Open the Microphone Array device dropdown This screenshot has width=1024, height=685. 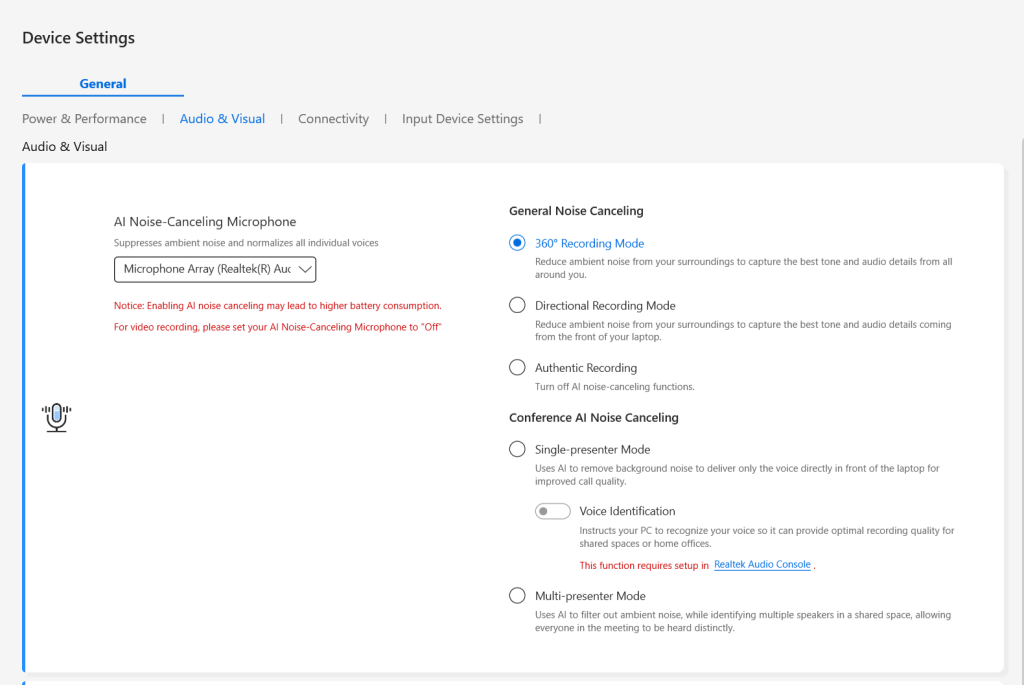[214, 269]
